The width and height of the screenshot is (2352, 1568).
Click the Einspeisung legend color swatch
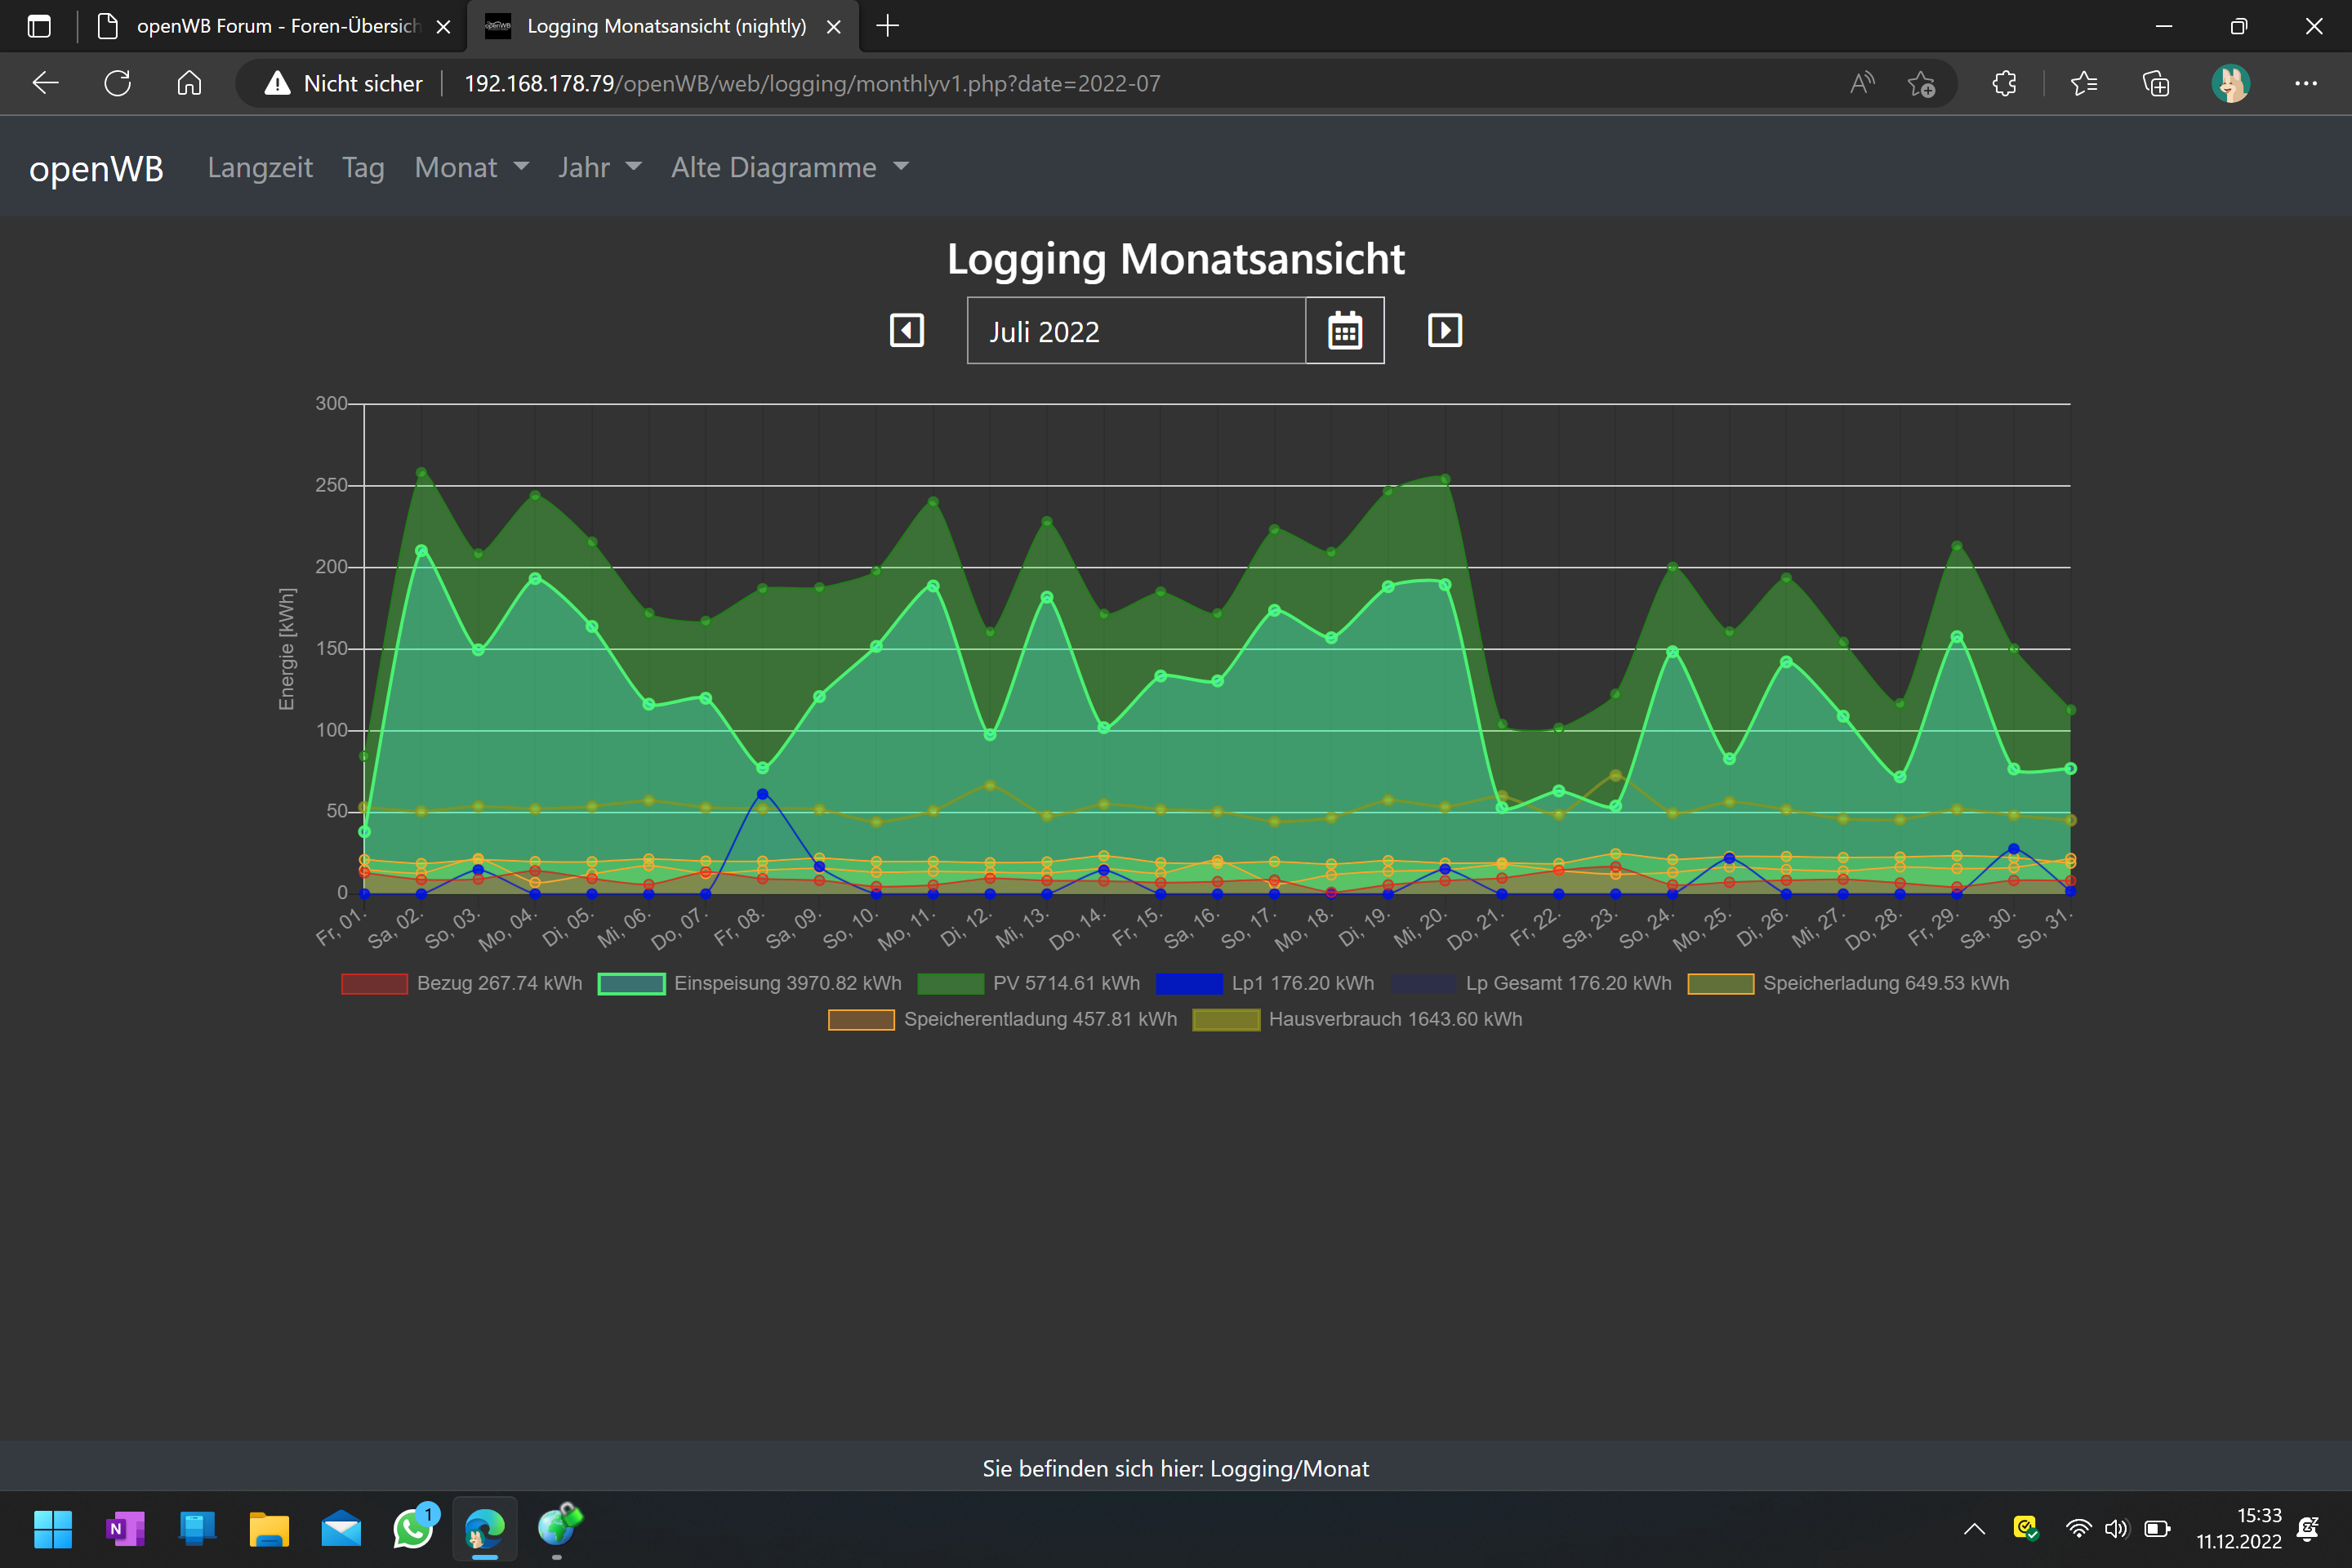tap(631, 983)
